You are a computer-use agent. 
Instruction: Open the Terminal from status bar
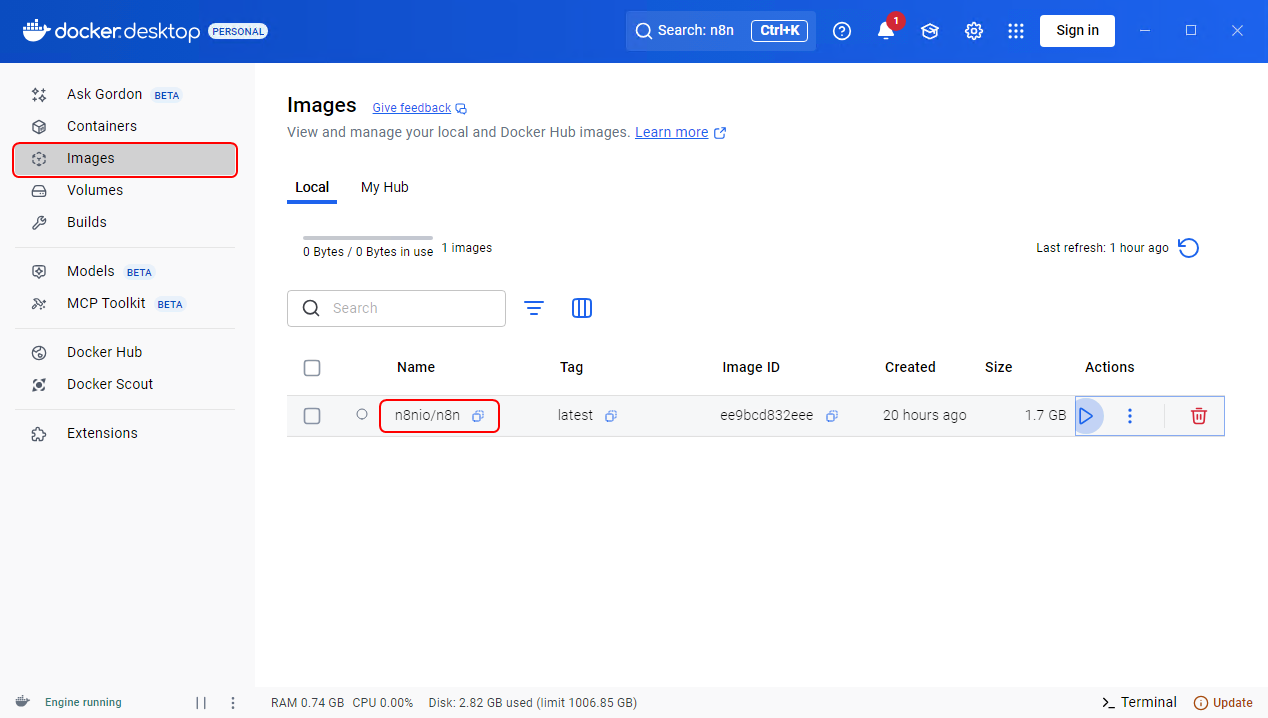pyautogui.click(x=1139, y=703)
